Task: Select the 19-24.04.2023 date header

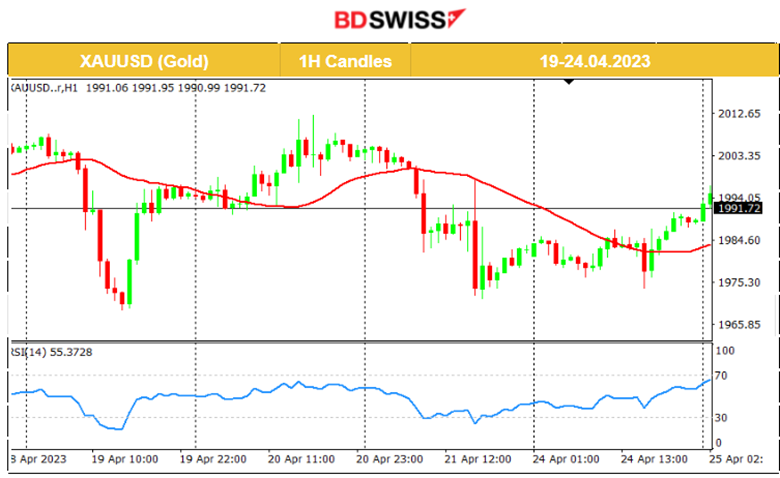Action: 595,61
